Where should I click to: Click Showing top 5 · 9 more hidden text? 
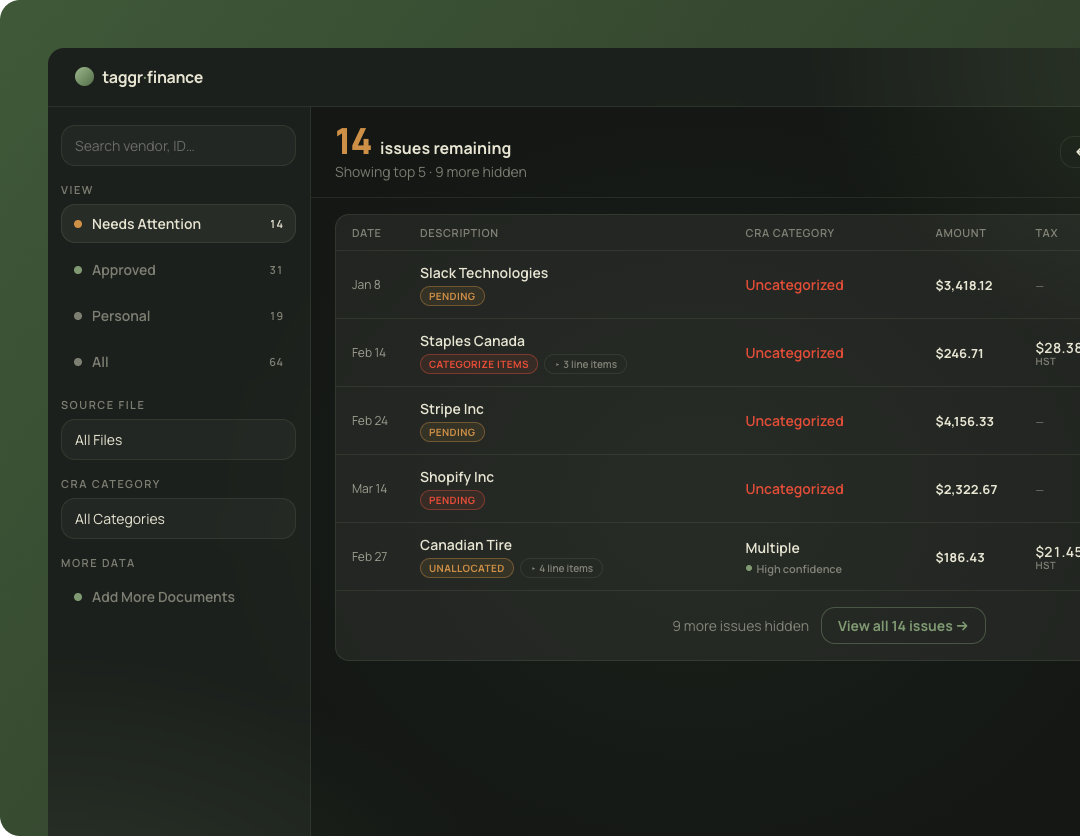click(x=430, y=172)
